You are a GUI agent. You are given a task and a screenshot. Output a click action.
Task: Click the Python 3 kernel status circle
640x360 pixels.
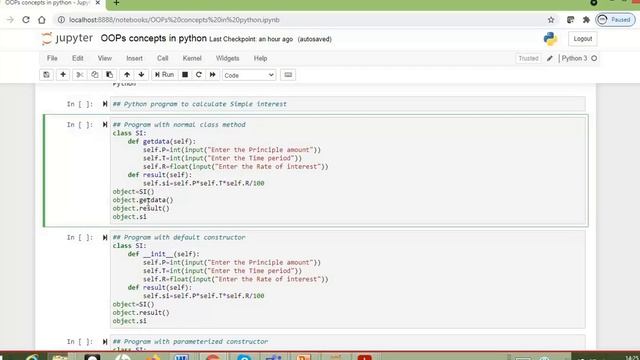tap(594, 58)
